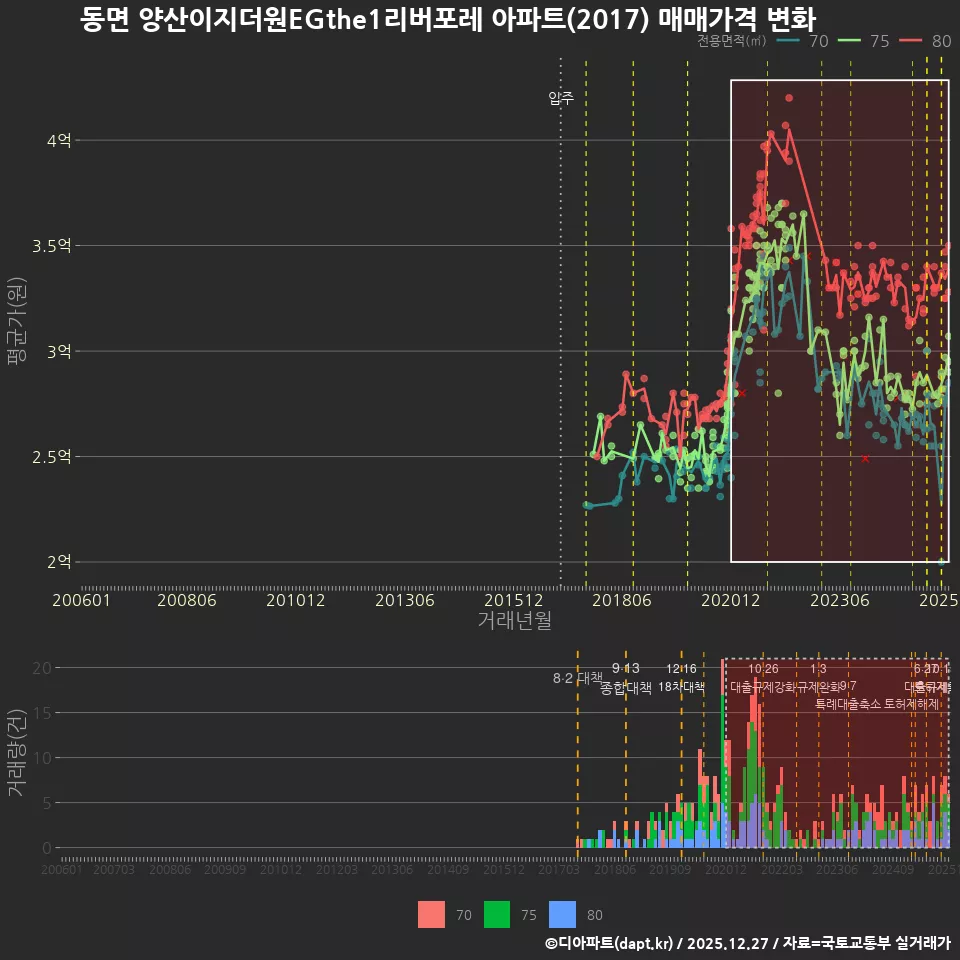
Task: Click the 특례대출축소 annotation text
Action: click(x=848, y=703)
